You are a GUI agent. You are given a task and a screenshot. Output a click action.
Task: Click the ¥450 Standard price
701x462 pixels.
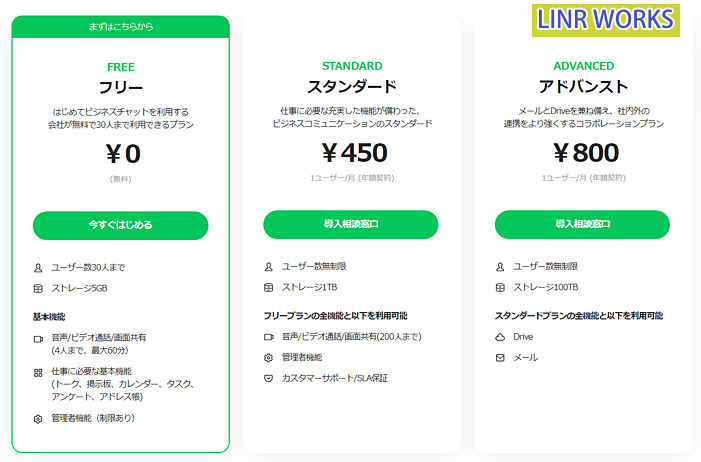[x=354, y=153]
